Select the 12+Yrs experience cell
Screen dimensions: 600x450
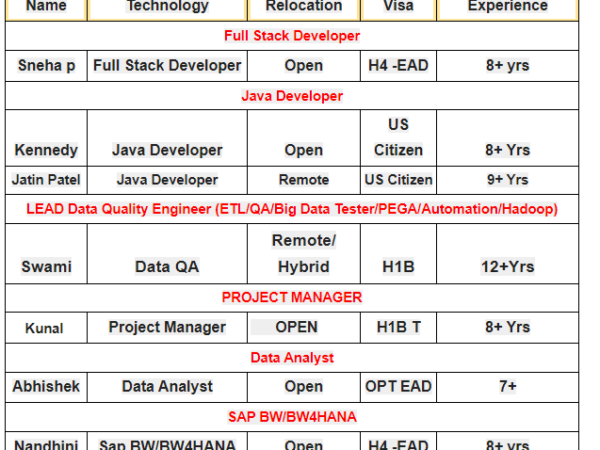point(507,266)
